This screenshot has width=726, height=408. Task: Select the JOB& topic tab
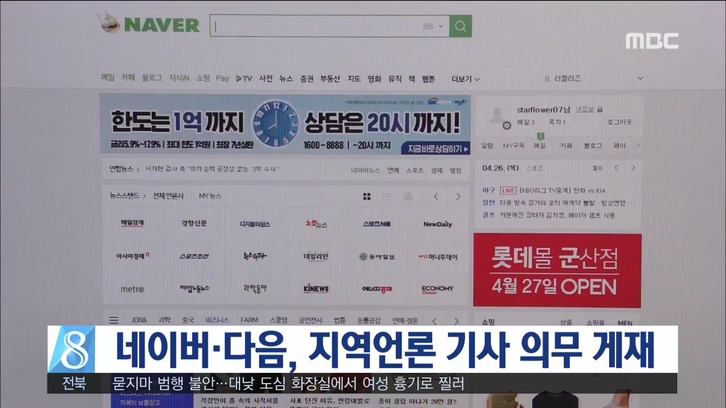(x=139, y=320)
